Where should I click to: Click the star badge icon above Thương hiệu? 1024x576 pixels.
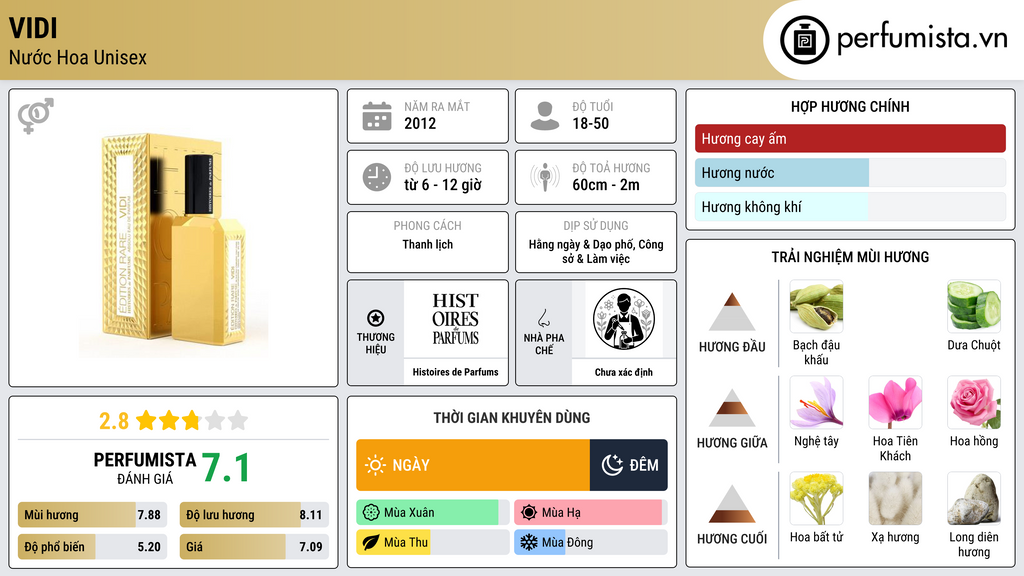[x=376, y=318]
